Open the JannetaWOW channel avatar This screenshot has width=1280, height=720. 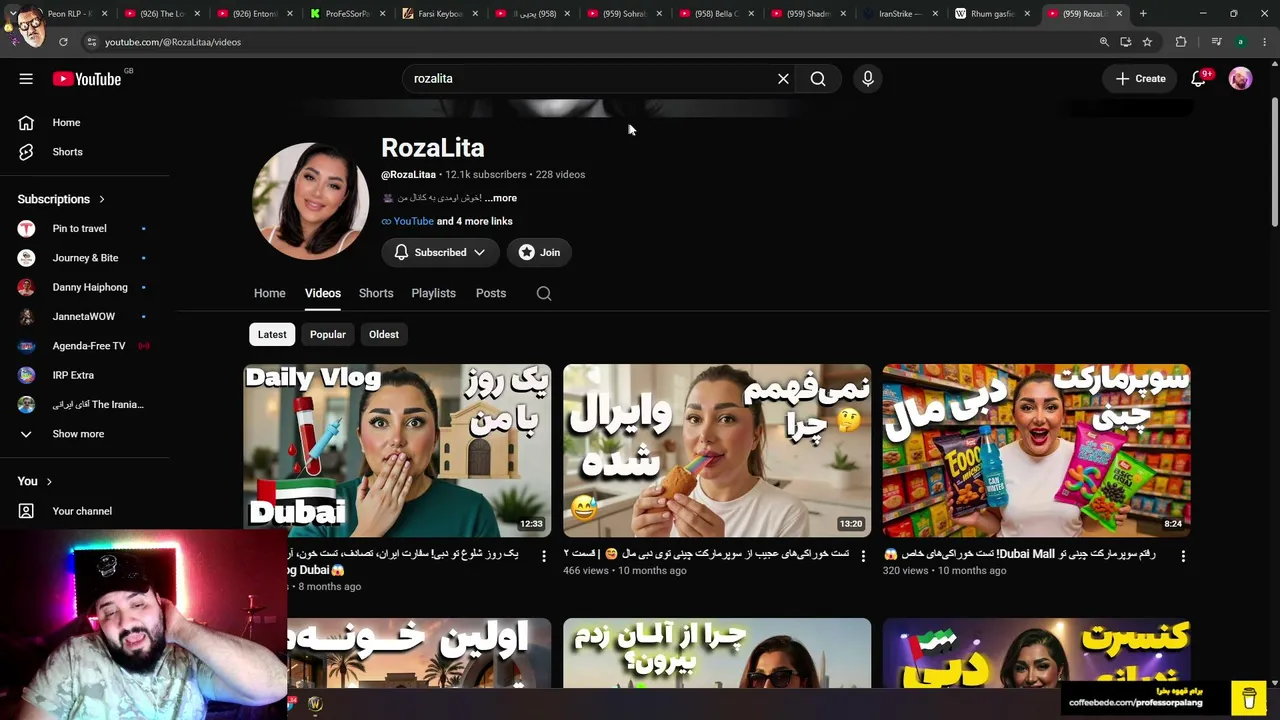27,316
